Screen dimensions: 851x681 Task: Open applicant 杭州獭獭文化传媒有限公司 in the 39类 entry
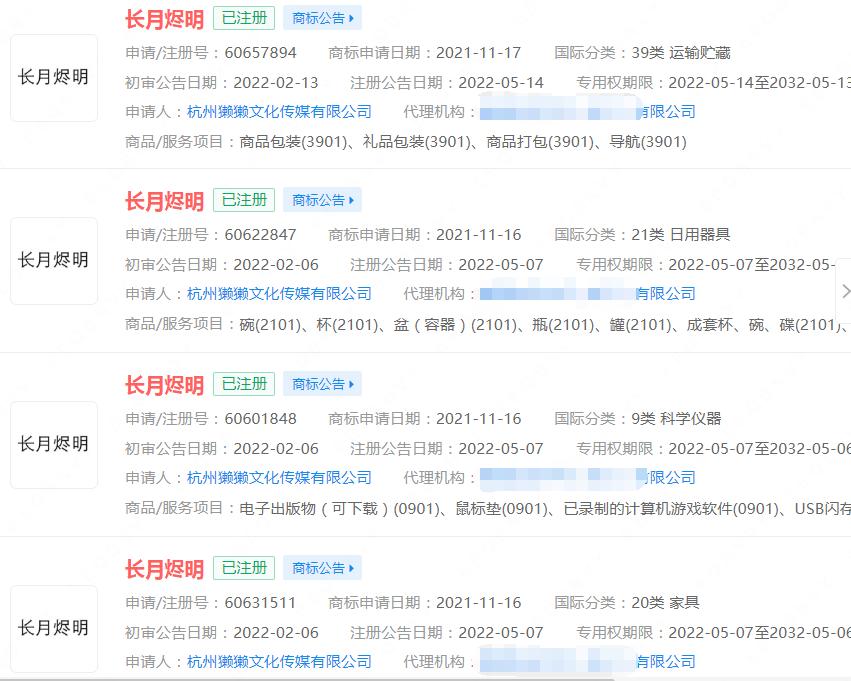(279, 112)
